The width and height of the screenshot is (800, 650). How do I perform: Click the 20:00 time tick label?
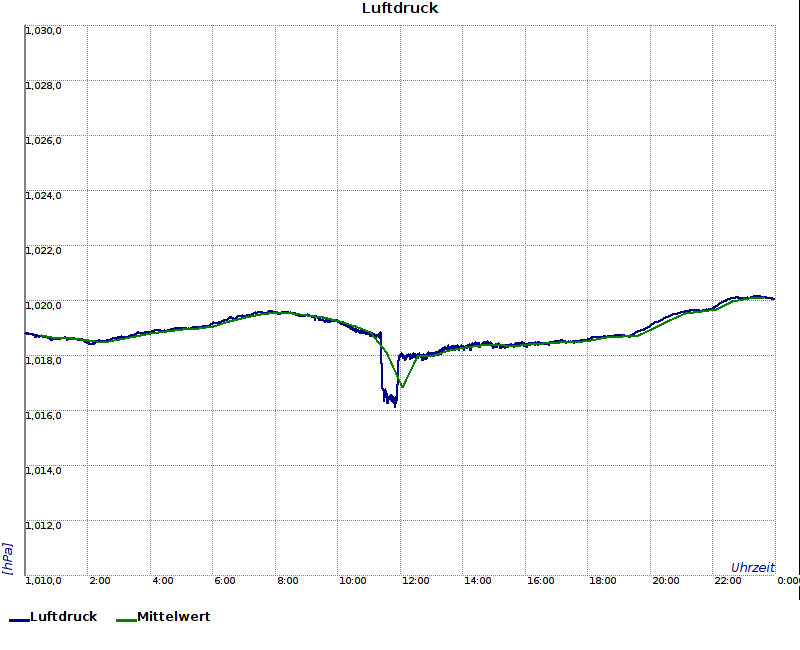tap(666, 581)
